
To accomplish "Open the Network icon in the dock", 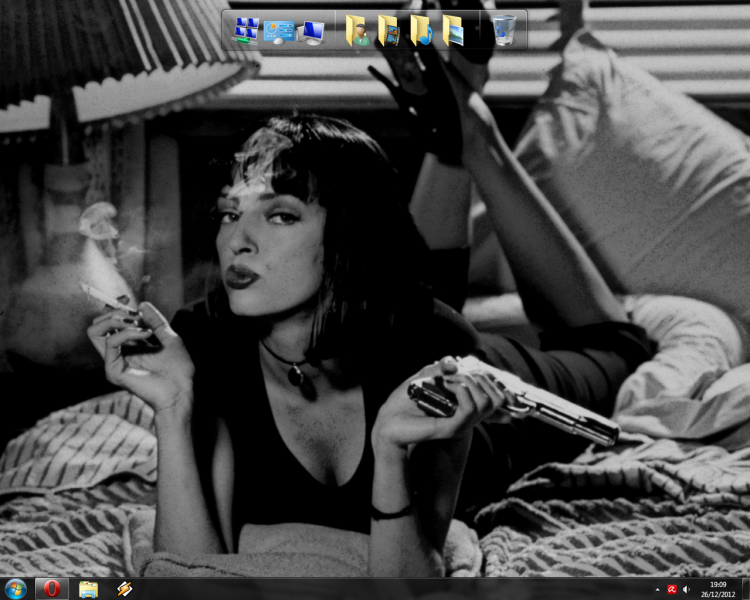I will click(246, 31).
